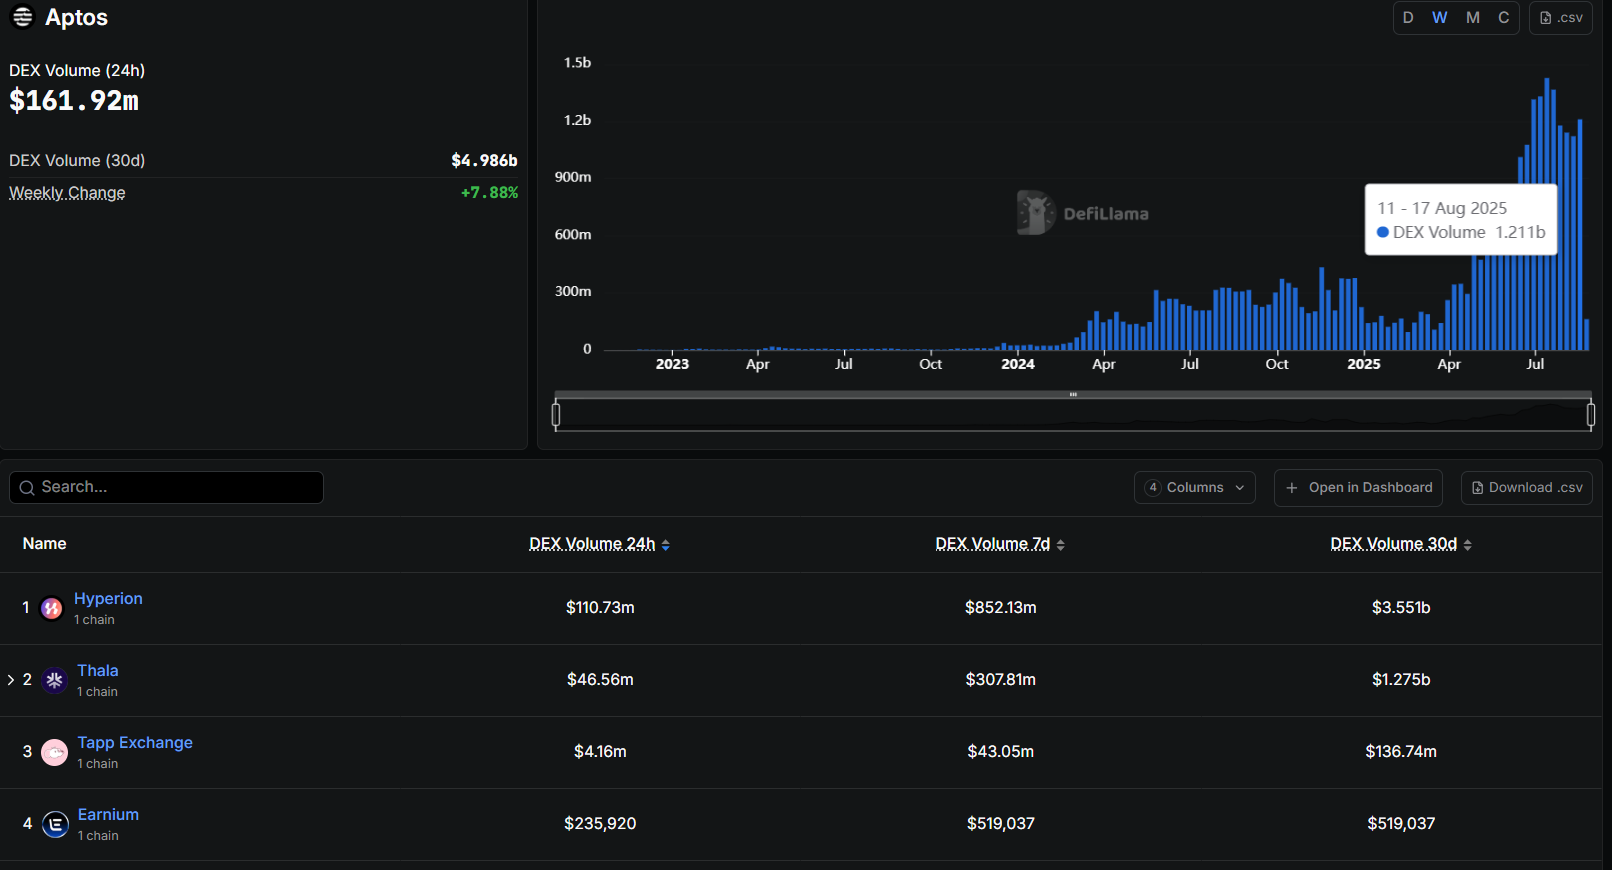Click the Earnium protocol logo
The image size is (1612, 870).
point(56,824)
